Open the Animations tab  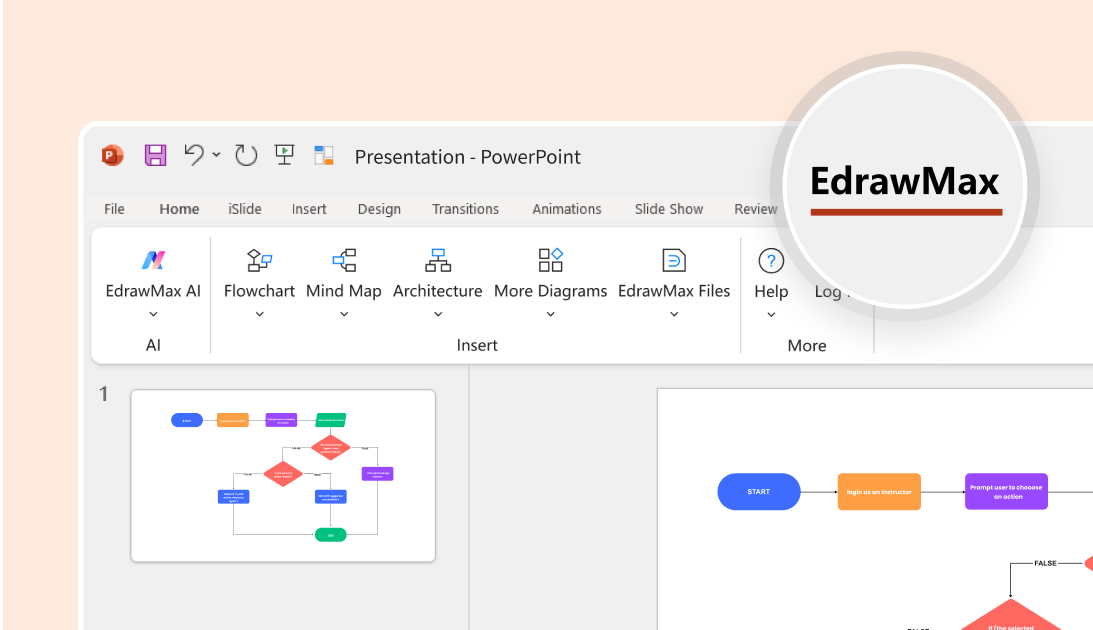click(x=567, y=209)
